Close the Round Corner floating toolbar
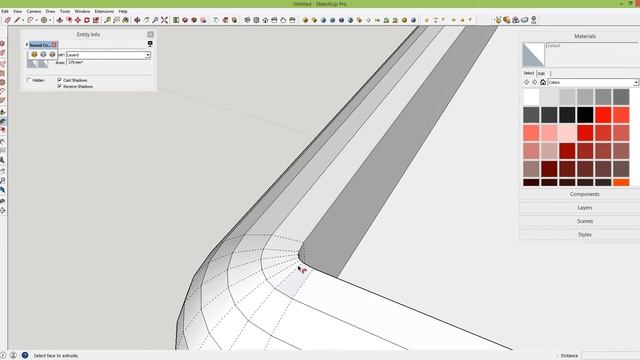The image size is (640, 360). 54,45
